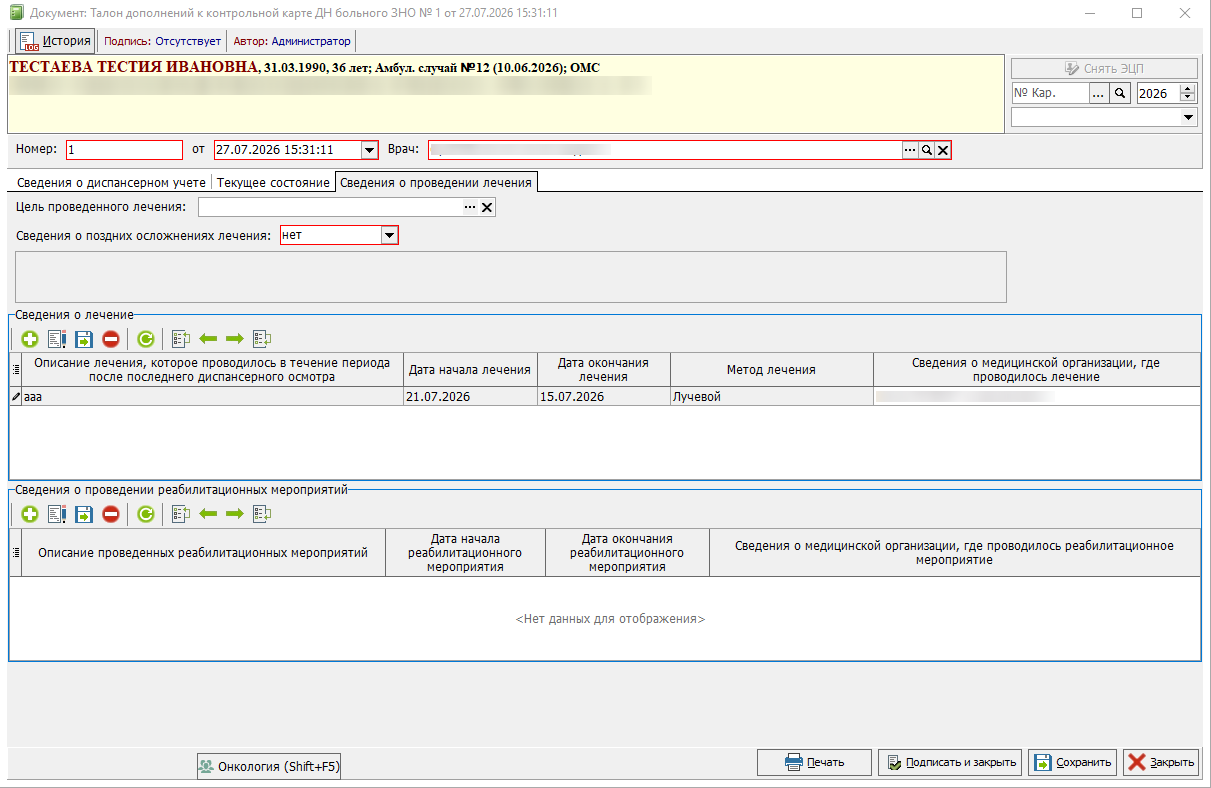Open column chooser of rehabilitation grid header
Image resolution: width=1211 pixels, height=788 pixels.
click(15, 552)
